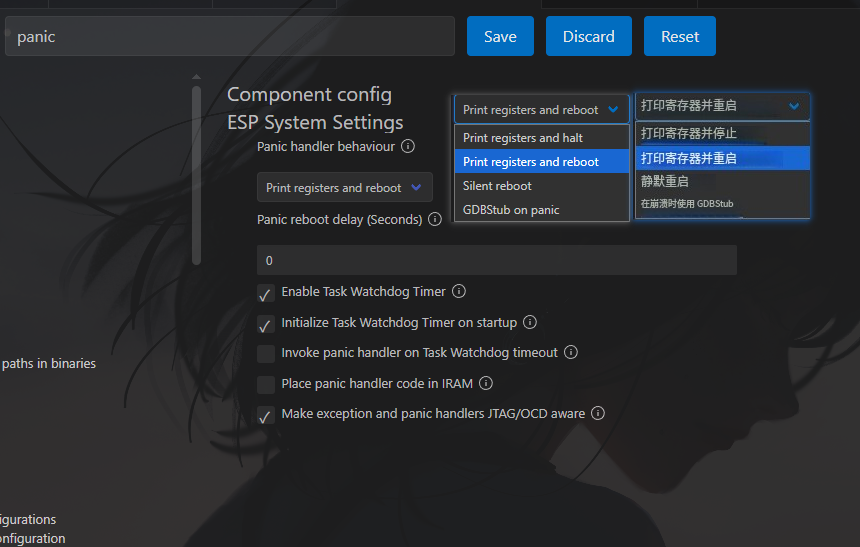The width and height of the screenshot is (860, 547).
Task: Select the highlighted 打印寄存器并重启 option
Action: click(x=722, y=158)
